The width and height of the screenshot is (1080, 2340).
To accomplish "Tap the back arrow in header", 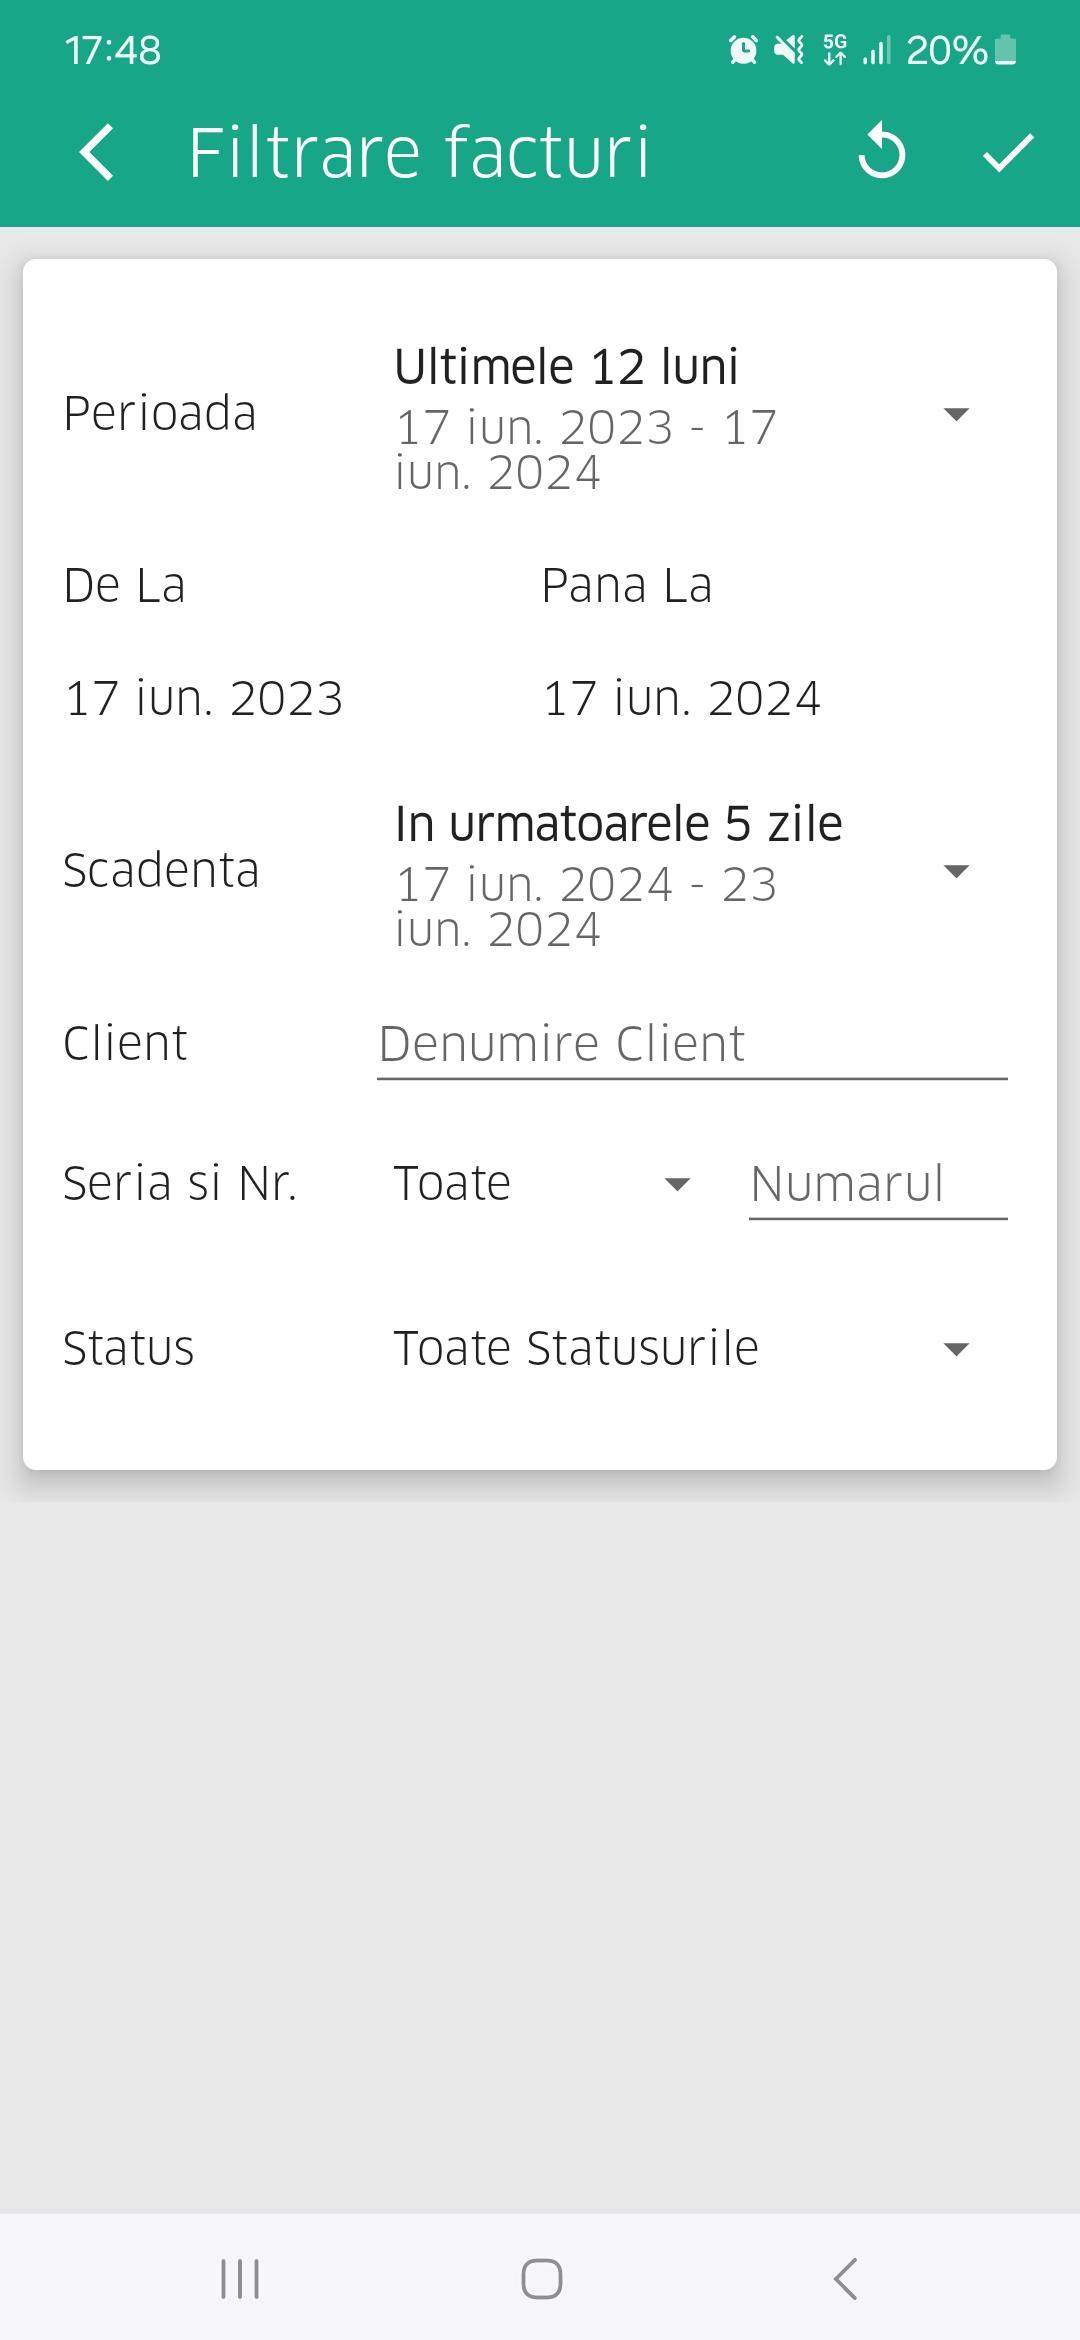I will [97, 153].
